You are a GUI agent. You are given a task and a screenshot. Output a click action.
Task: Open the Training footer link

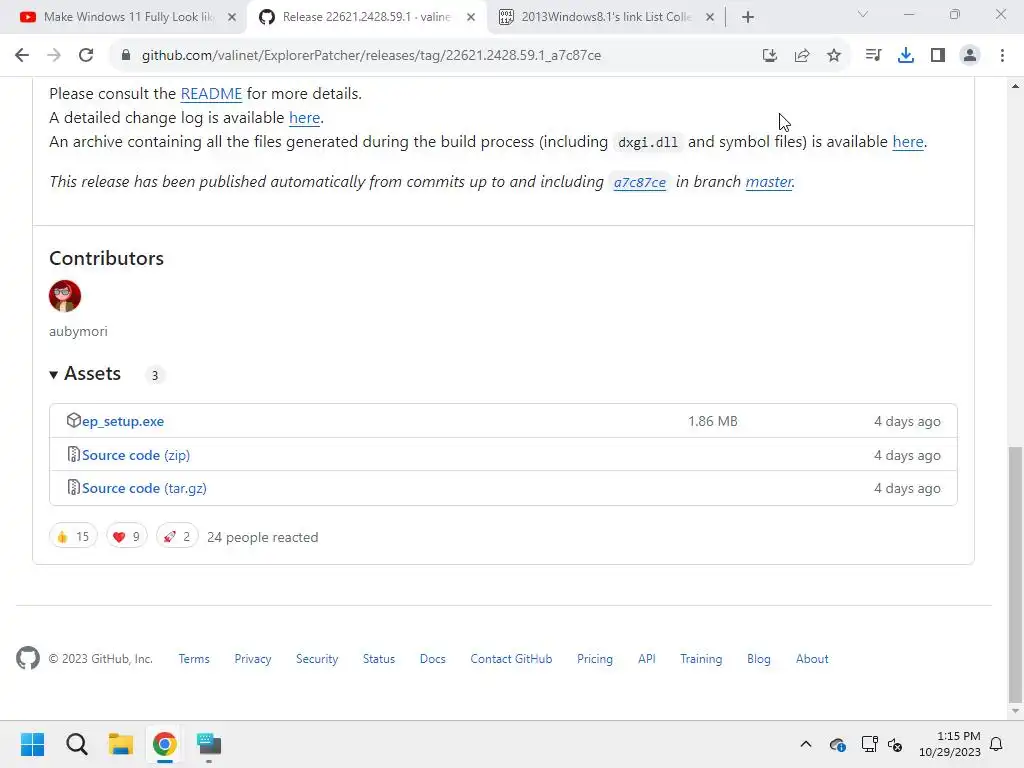[x=701, y=659]
